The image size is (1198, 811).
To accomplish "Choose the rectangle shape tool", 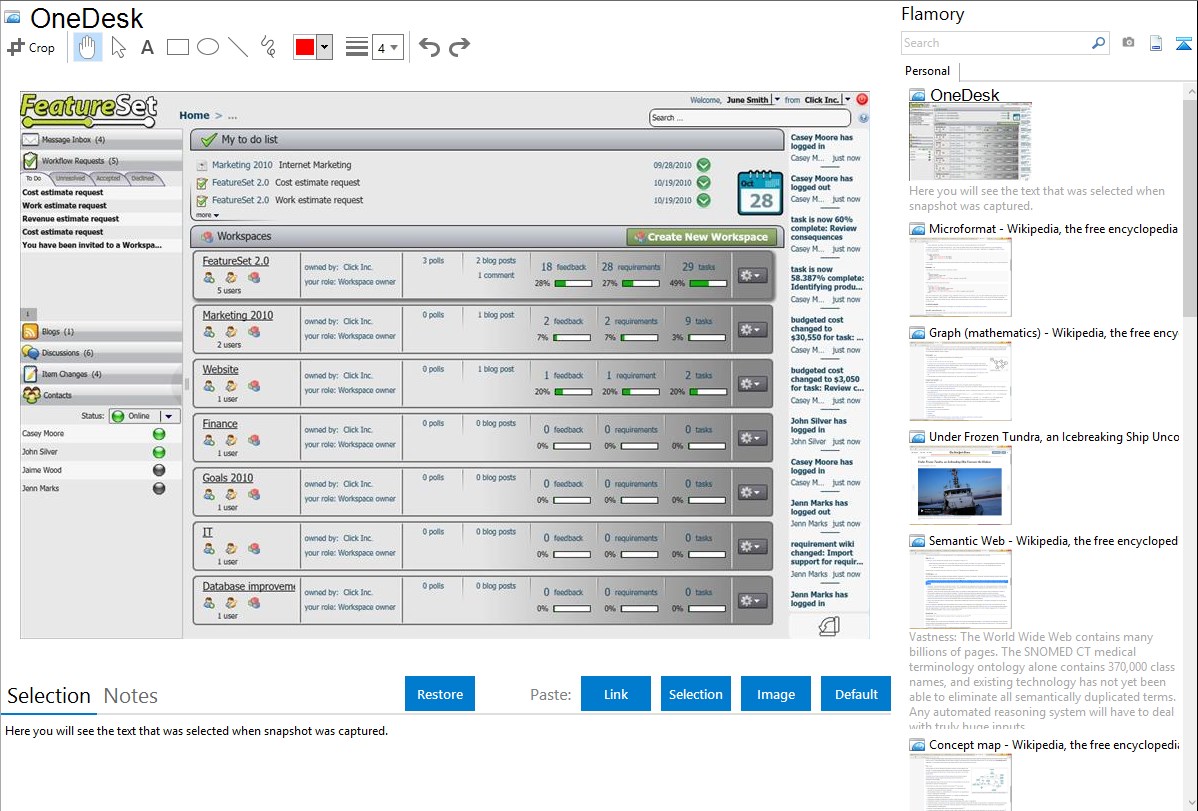I will [x=177, y=47].
